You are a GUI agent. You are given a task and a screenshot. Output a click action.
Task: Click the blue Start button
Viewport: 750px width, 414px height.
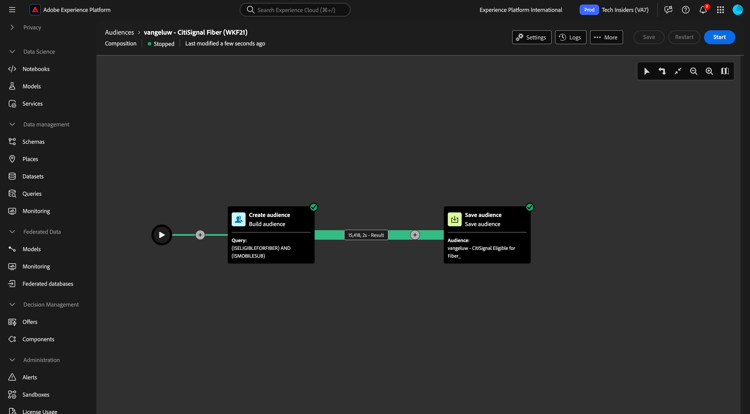[x=719, y=37]
